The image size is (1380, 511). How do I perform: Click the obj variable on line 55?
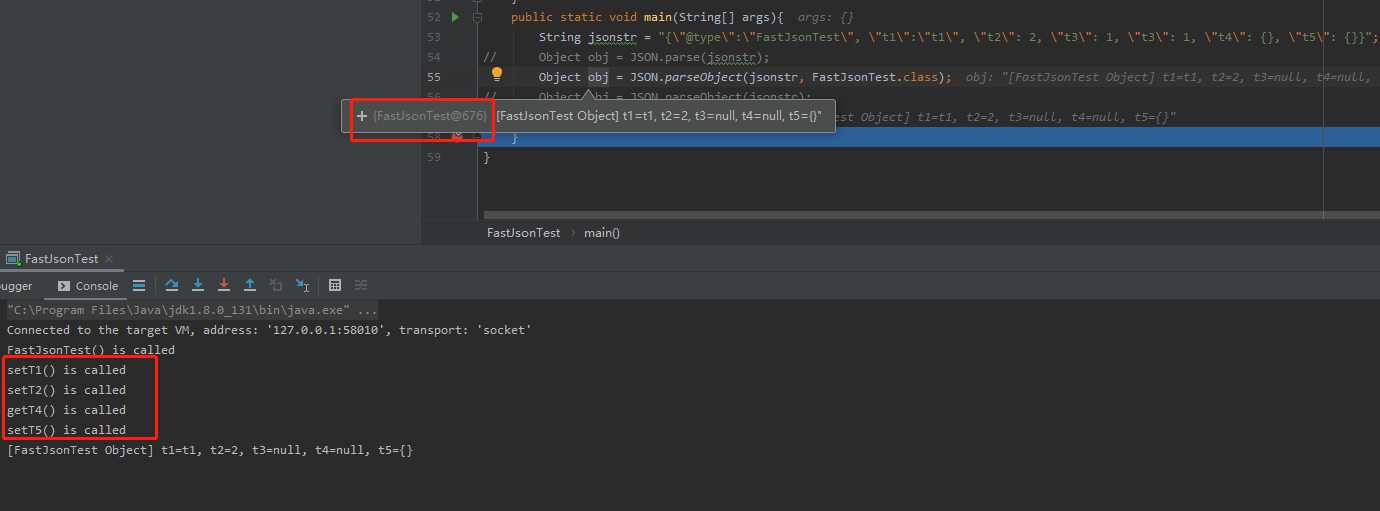click(598, 77)
